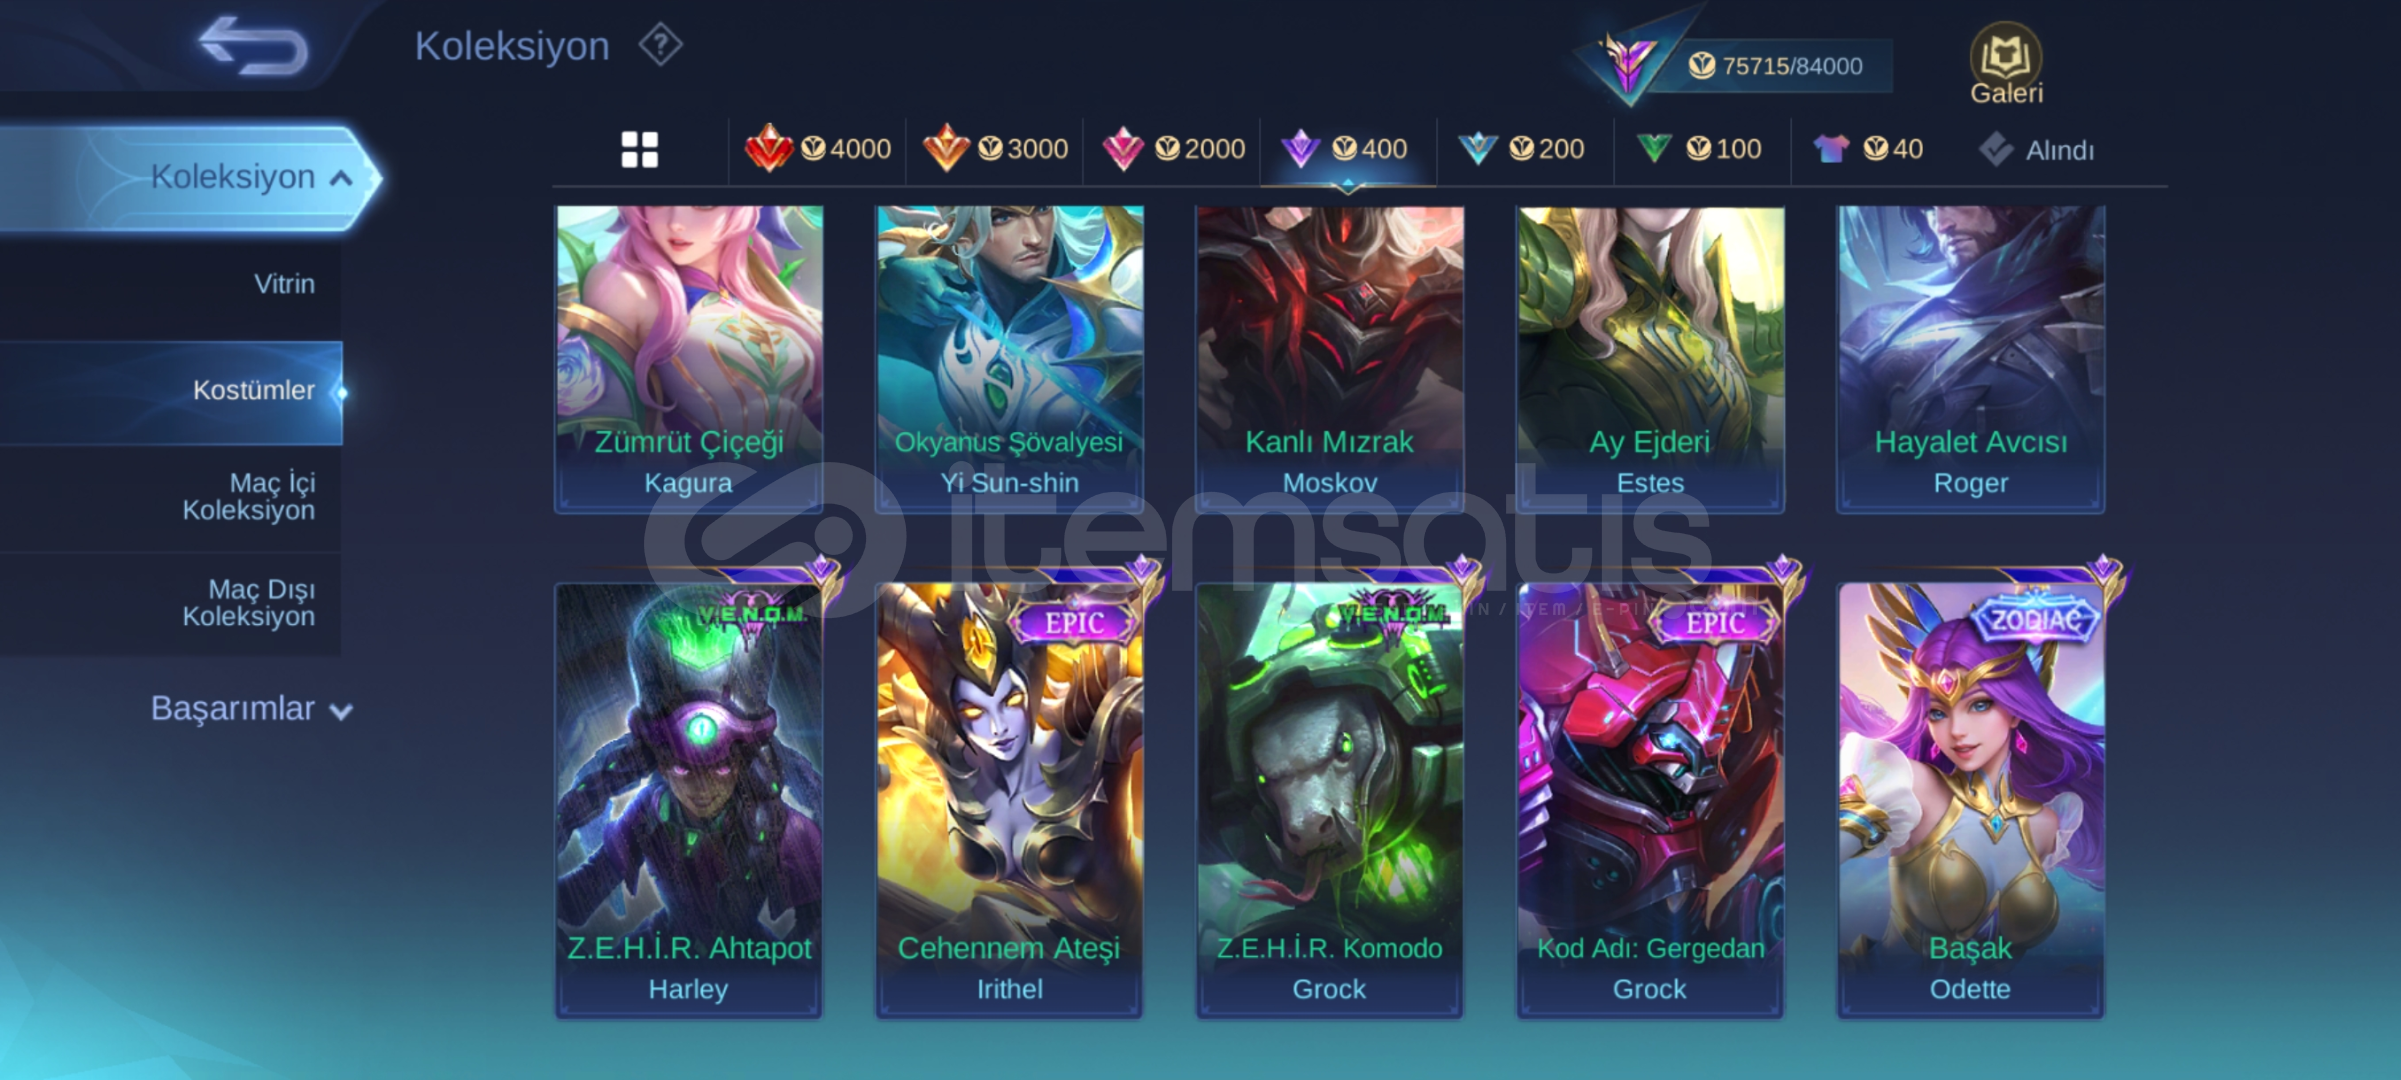Filter by the green 100 gem tier

click(1699, 149)
